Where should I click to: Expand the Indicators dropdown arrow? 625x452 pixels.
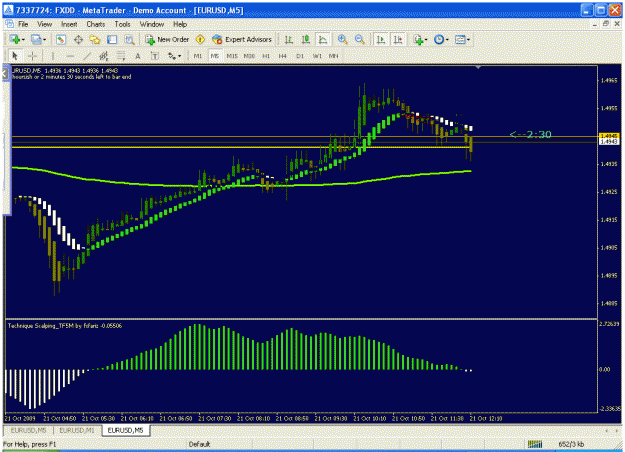point(426,39)
